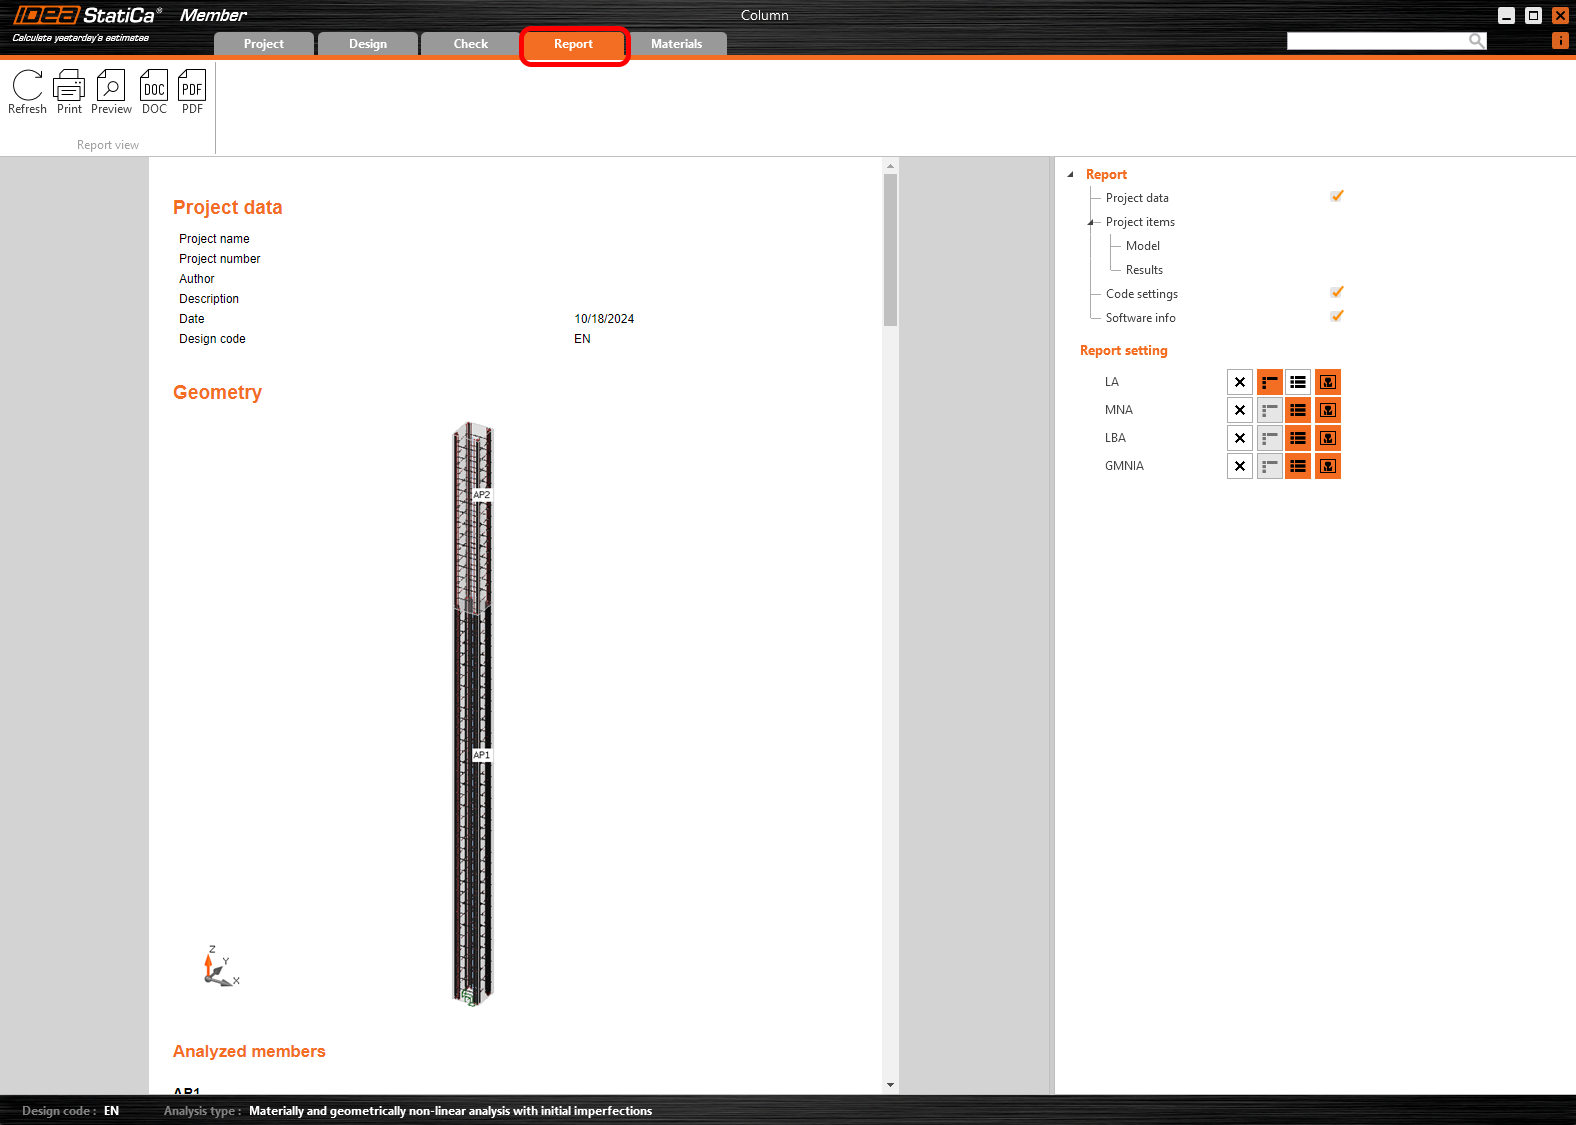Click the search magnifier icon
Viewport: 1576px width, 1125px height.
[1476, 40]
